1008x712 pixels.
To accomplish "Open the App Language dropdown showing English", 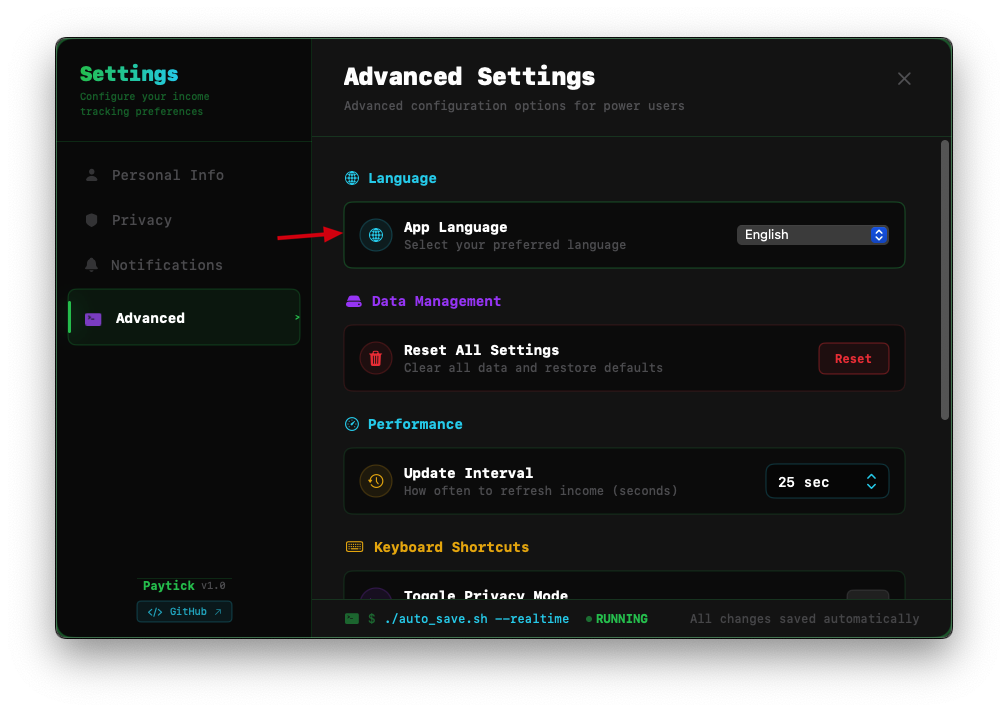I will click(x=813, y=234).
